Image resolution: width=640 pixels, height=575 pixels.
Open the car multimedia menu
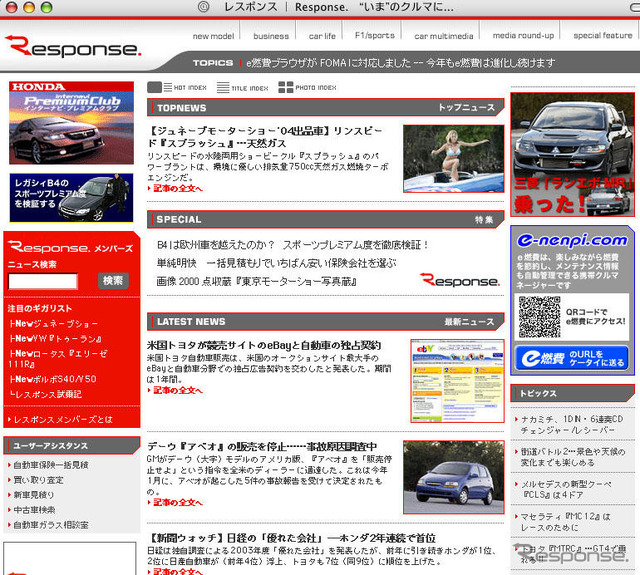pos(444,36)
